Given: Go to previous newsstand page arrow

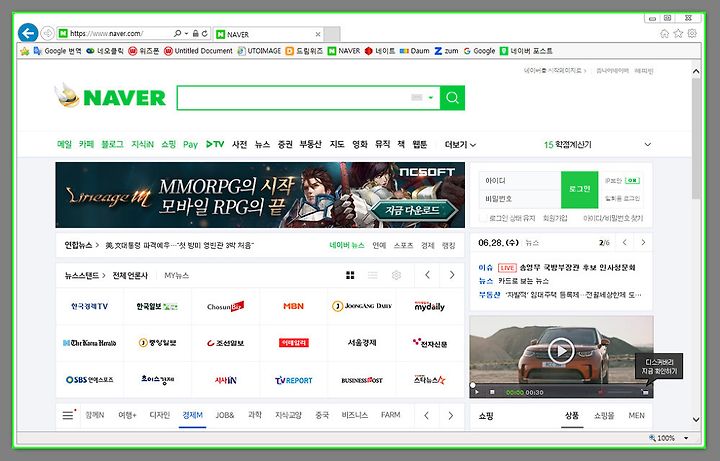Looking at the screenshot, I should [x=427, y=275].
